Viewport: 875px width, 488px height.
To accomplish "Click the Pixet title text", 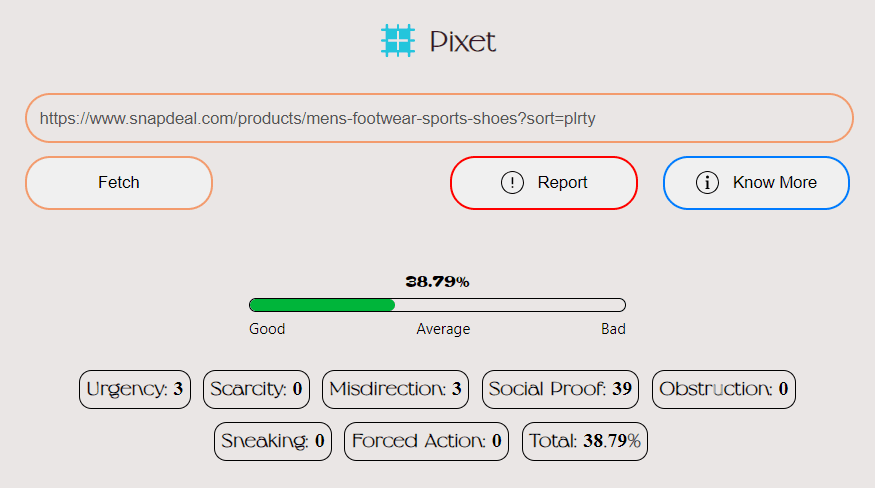I will pos(463,41).
